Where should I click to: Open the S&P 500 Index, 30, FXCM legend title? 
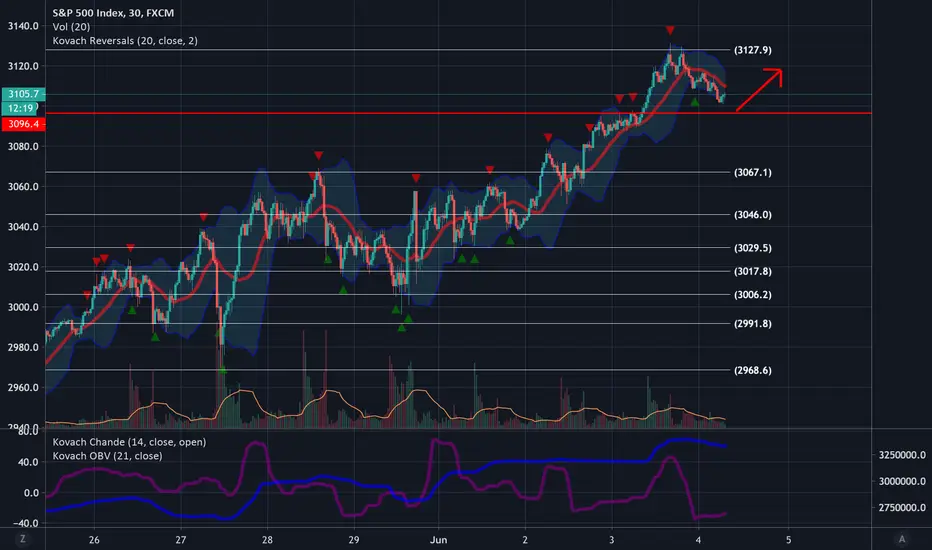pyautogui.click(x=113, y=12)
